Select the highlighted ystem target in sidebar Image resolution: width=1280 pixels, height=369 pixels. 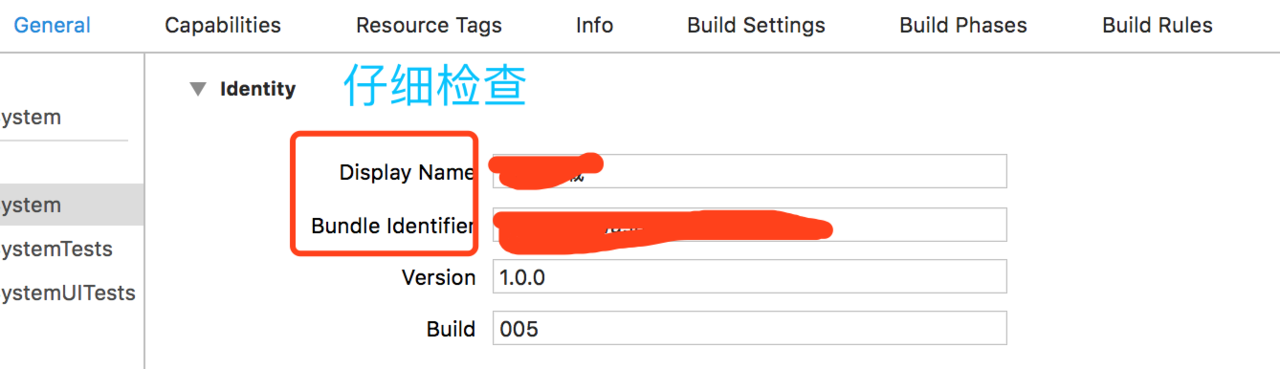click(72, 205)
